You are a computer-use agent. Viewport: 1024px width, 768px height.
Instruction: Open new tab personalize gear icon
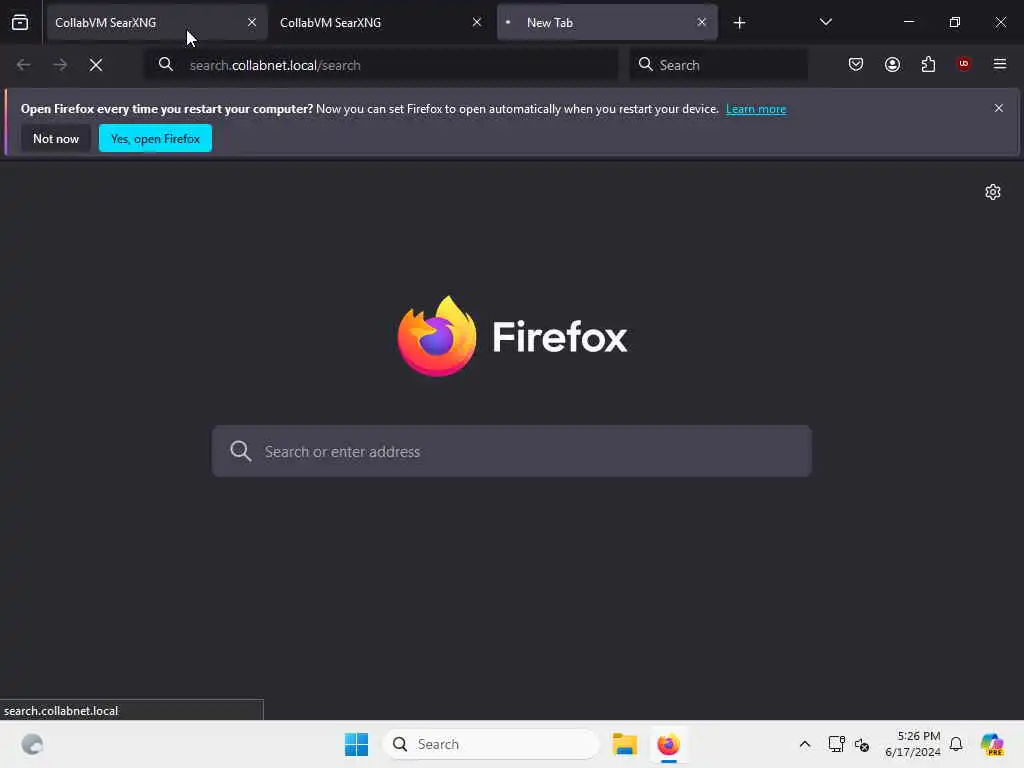tap(993, 192)
